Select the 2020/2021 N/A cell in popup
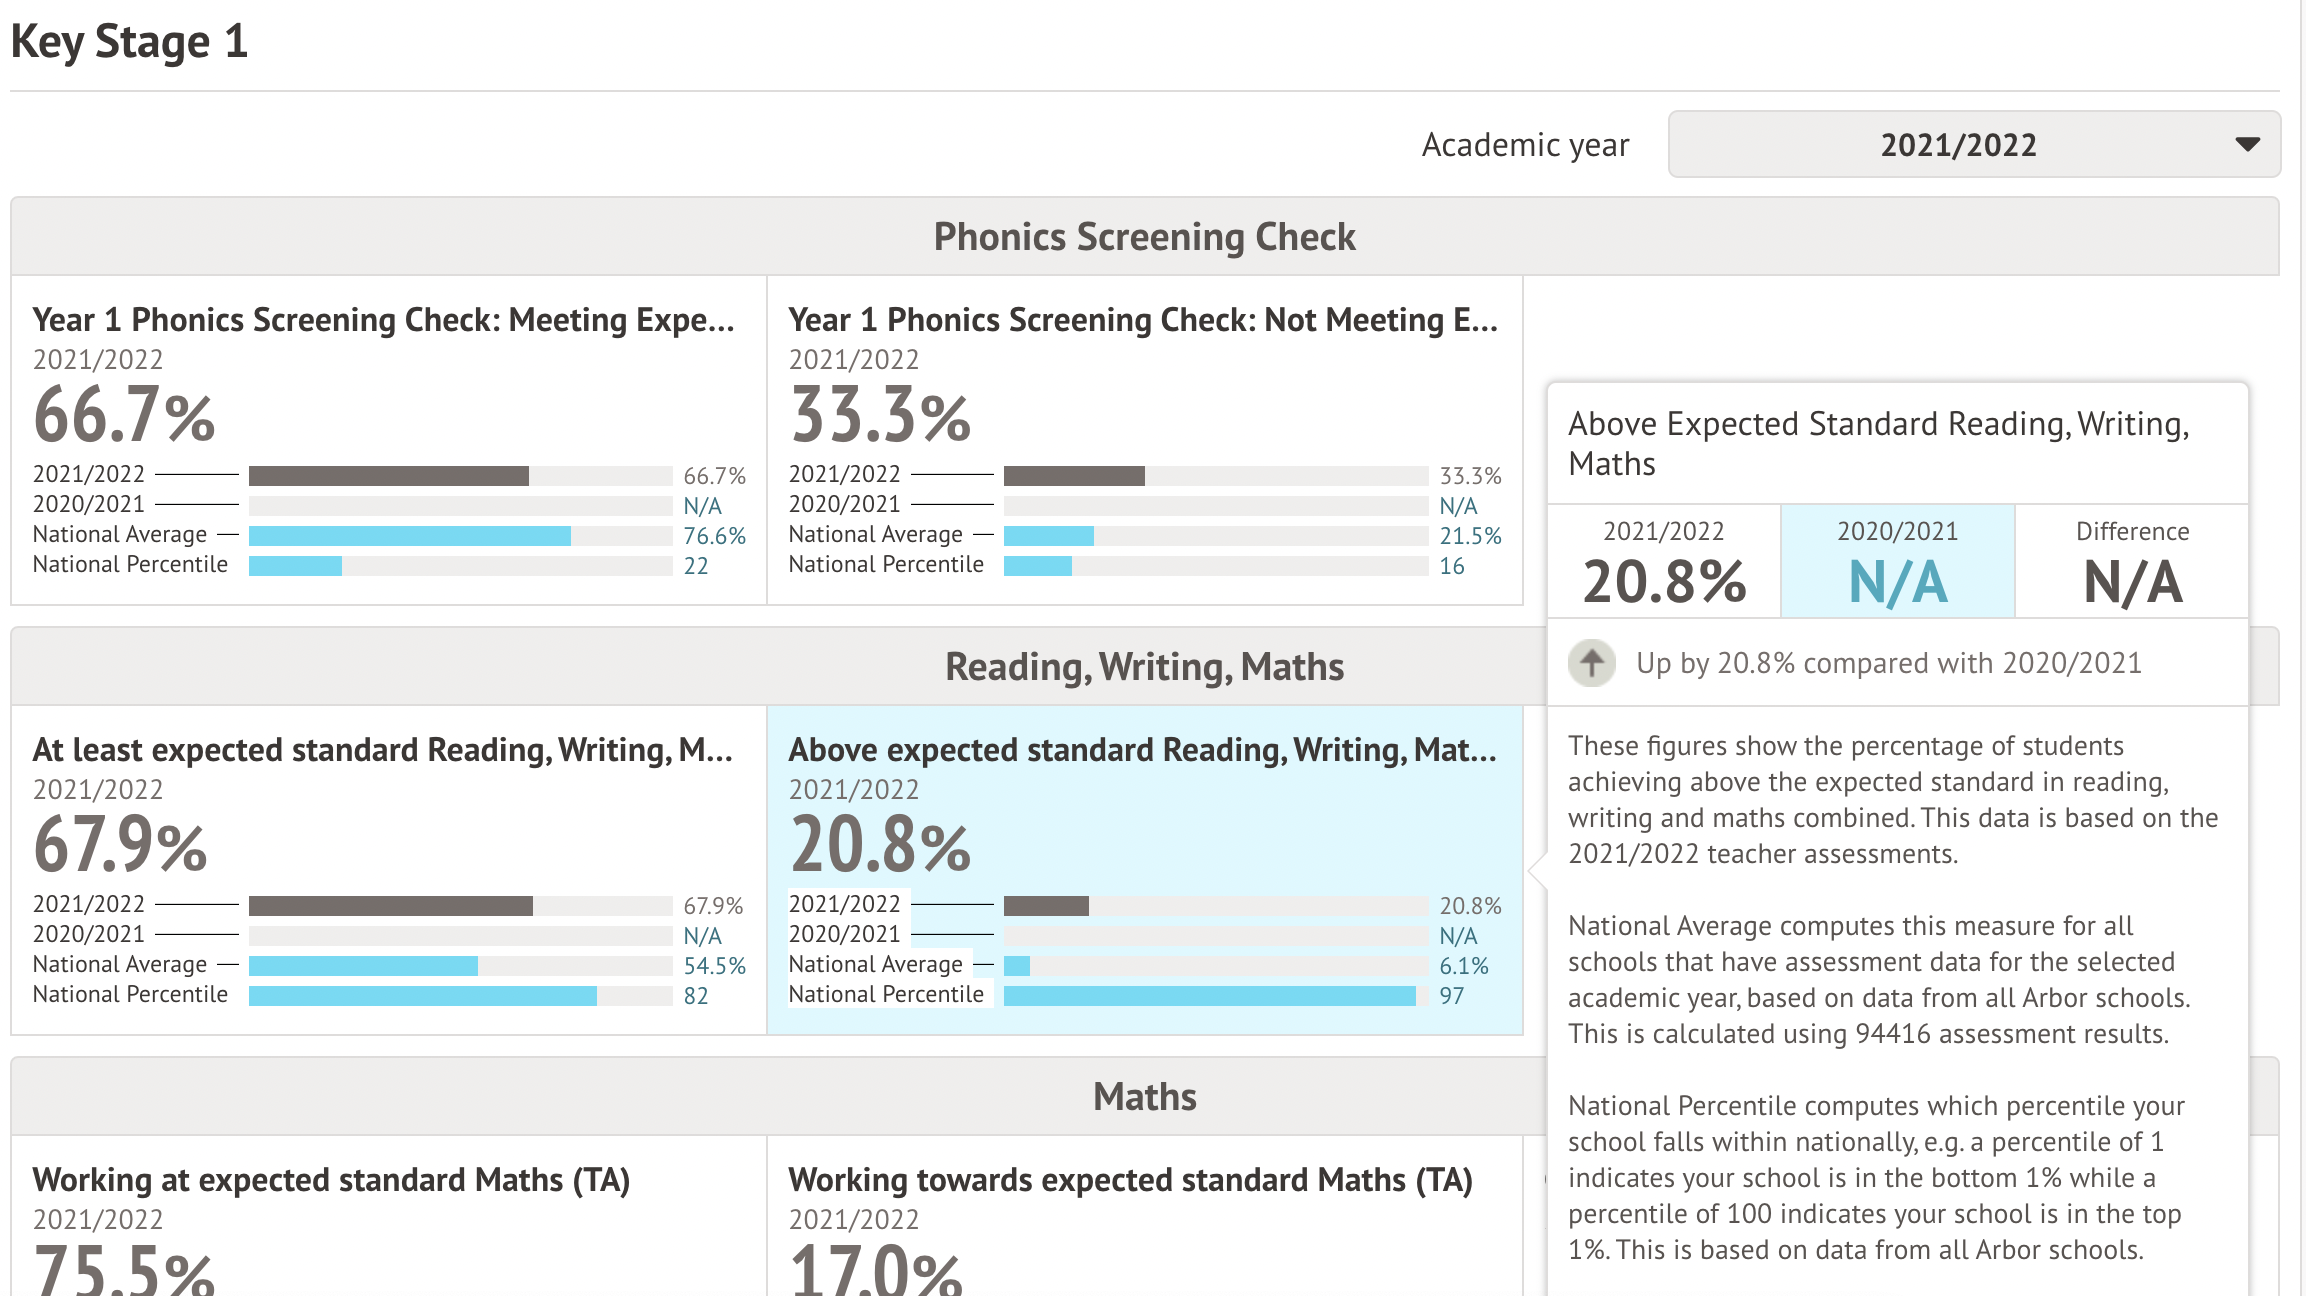Screen dimensions: 2306x1296 (1897, 562)
